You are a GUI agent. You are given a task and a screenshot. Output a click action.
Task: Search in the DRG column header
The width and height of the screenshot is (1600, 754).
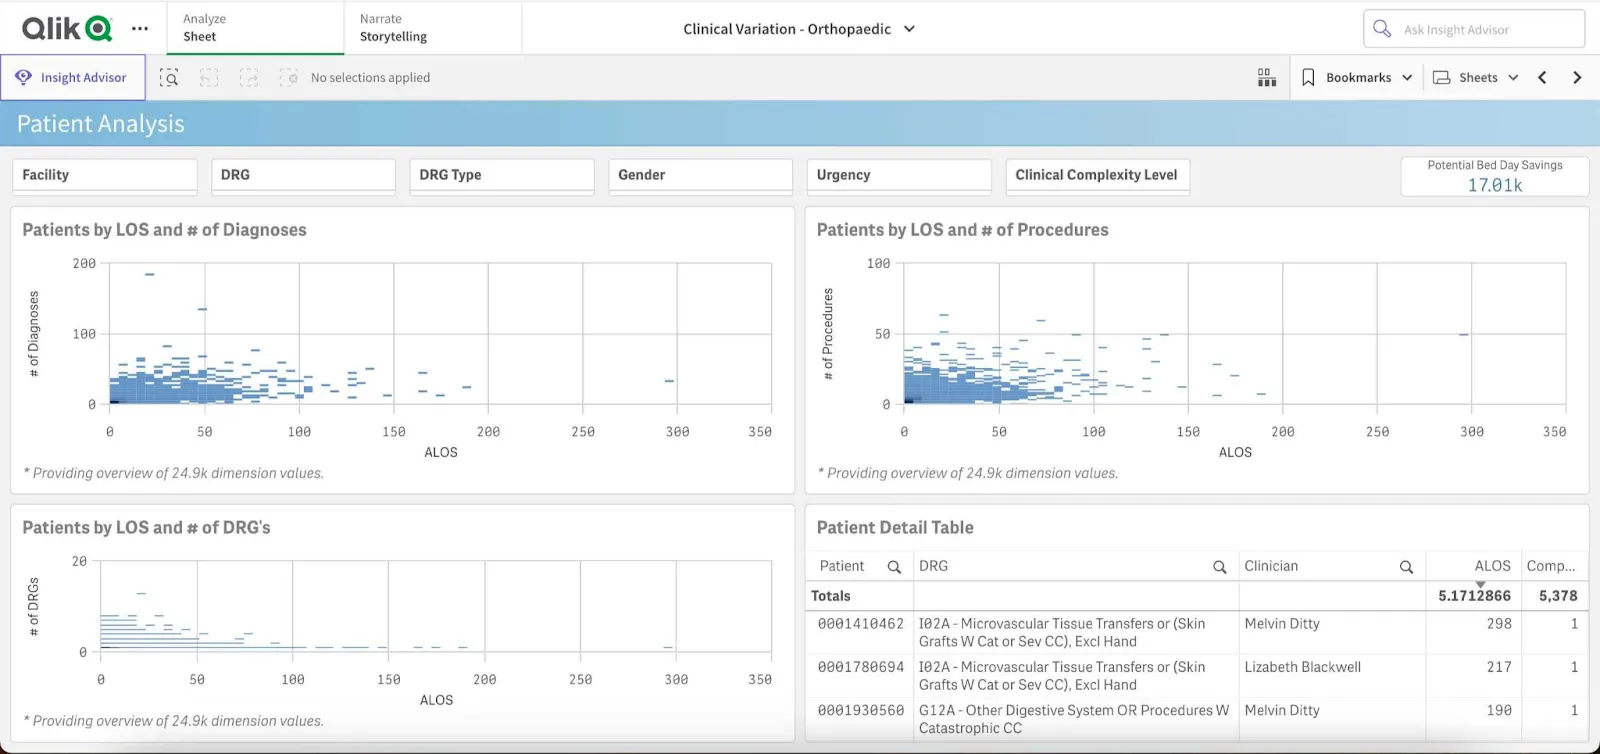click(1219, 567)
